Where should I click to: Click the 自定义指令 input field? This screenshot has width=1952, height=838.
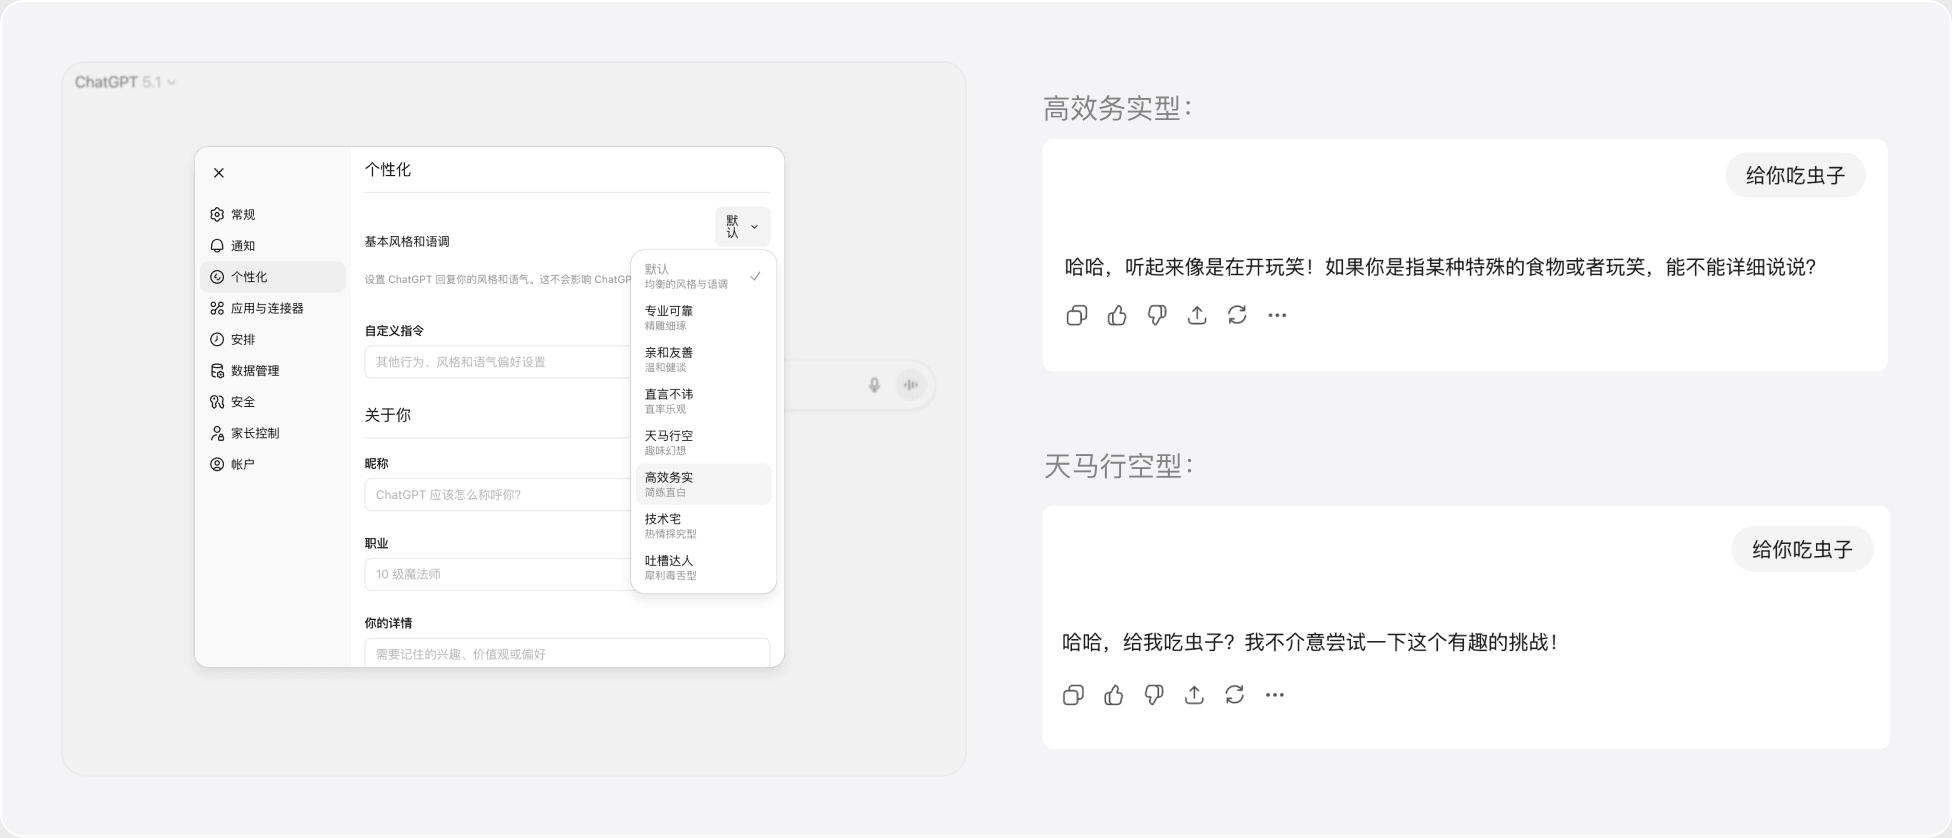click(498, 362)
